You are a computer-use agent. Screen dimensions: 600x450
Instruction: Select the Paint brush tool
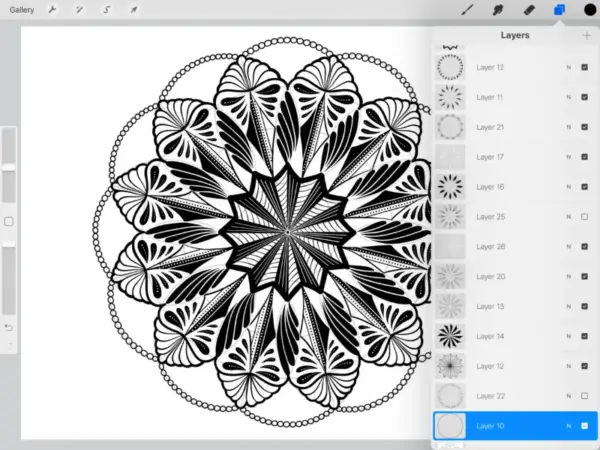[x=467, y=10]
